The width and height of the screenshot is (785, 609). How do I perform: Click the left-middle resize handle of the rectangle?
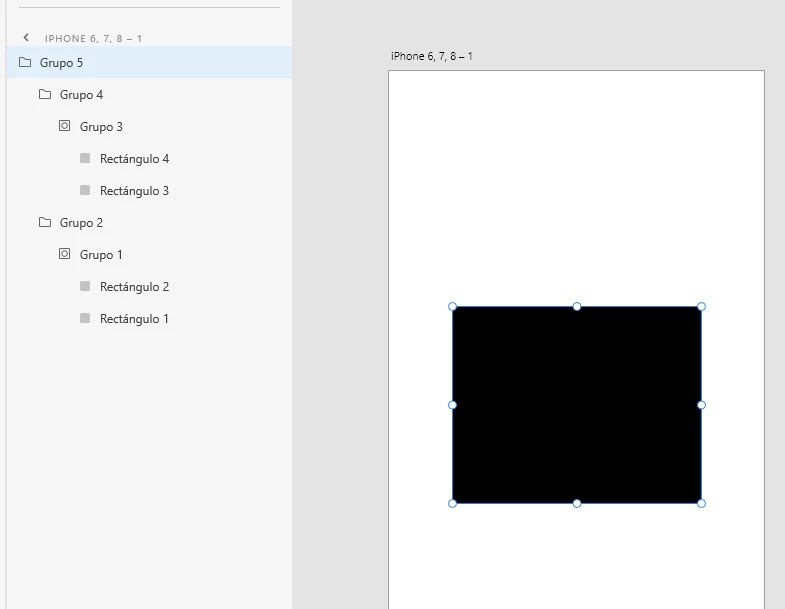pyautogui.click(x=452, y=405)
